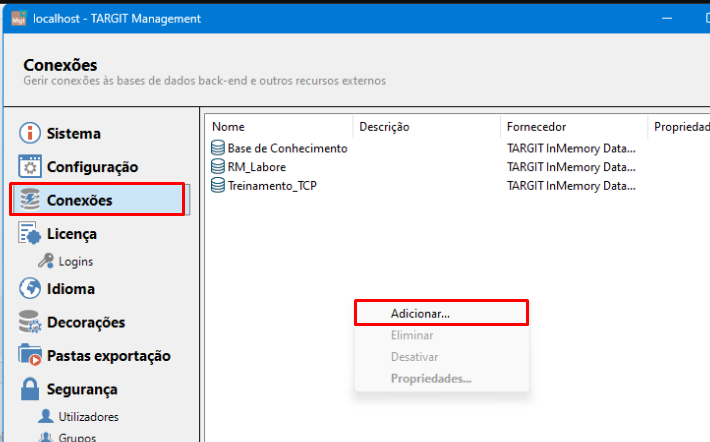Click the Fornecedor cell of RM_Labore row
Viewport: 710px width, 442px height.
coord(571,167)
